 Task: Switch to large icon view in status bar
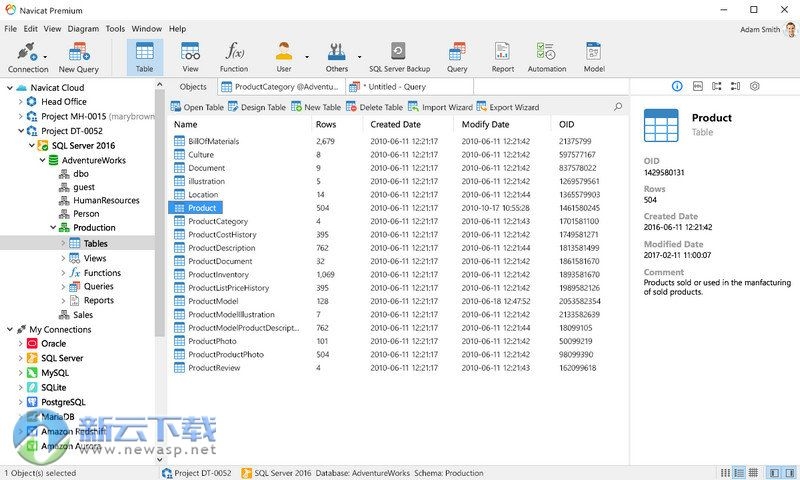click(725, 473)
